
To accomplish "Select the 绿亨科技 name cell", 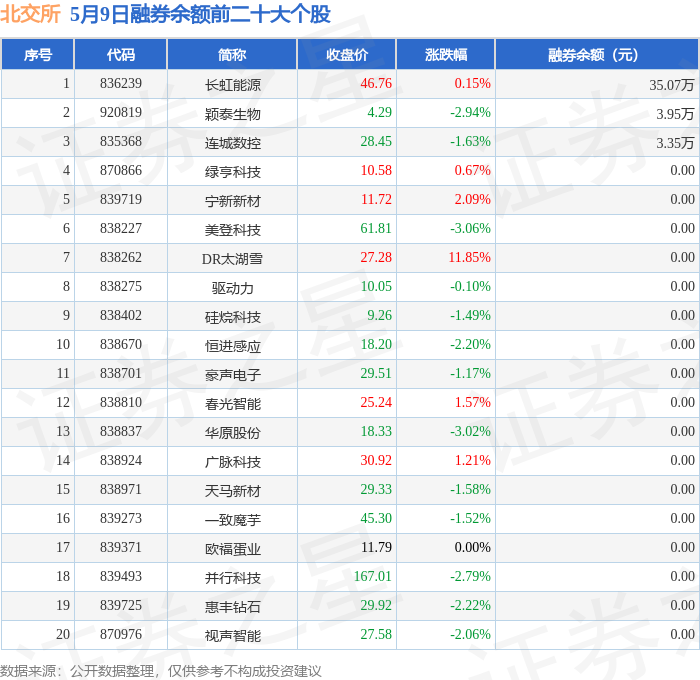I will click(x=233, y=172).
